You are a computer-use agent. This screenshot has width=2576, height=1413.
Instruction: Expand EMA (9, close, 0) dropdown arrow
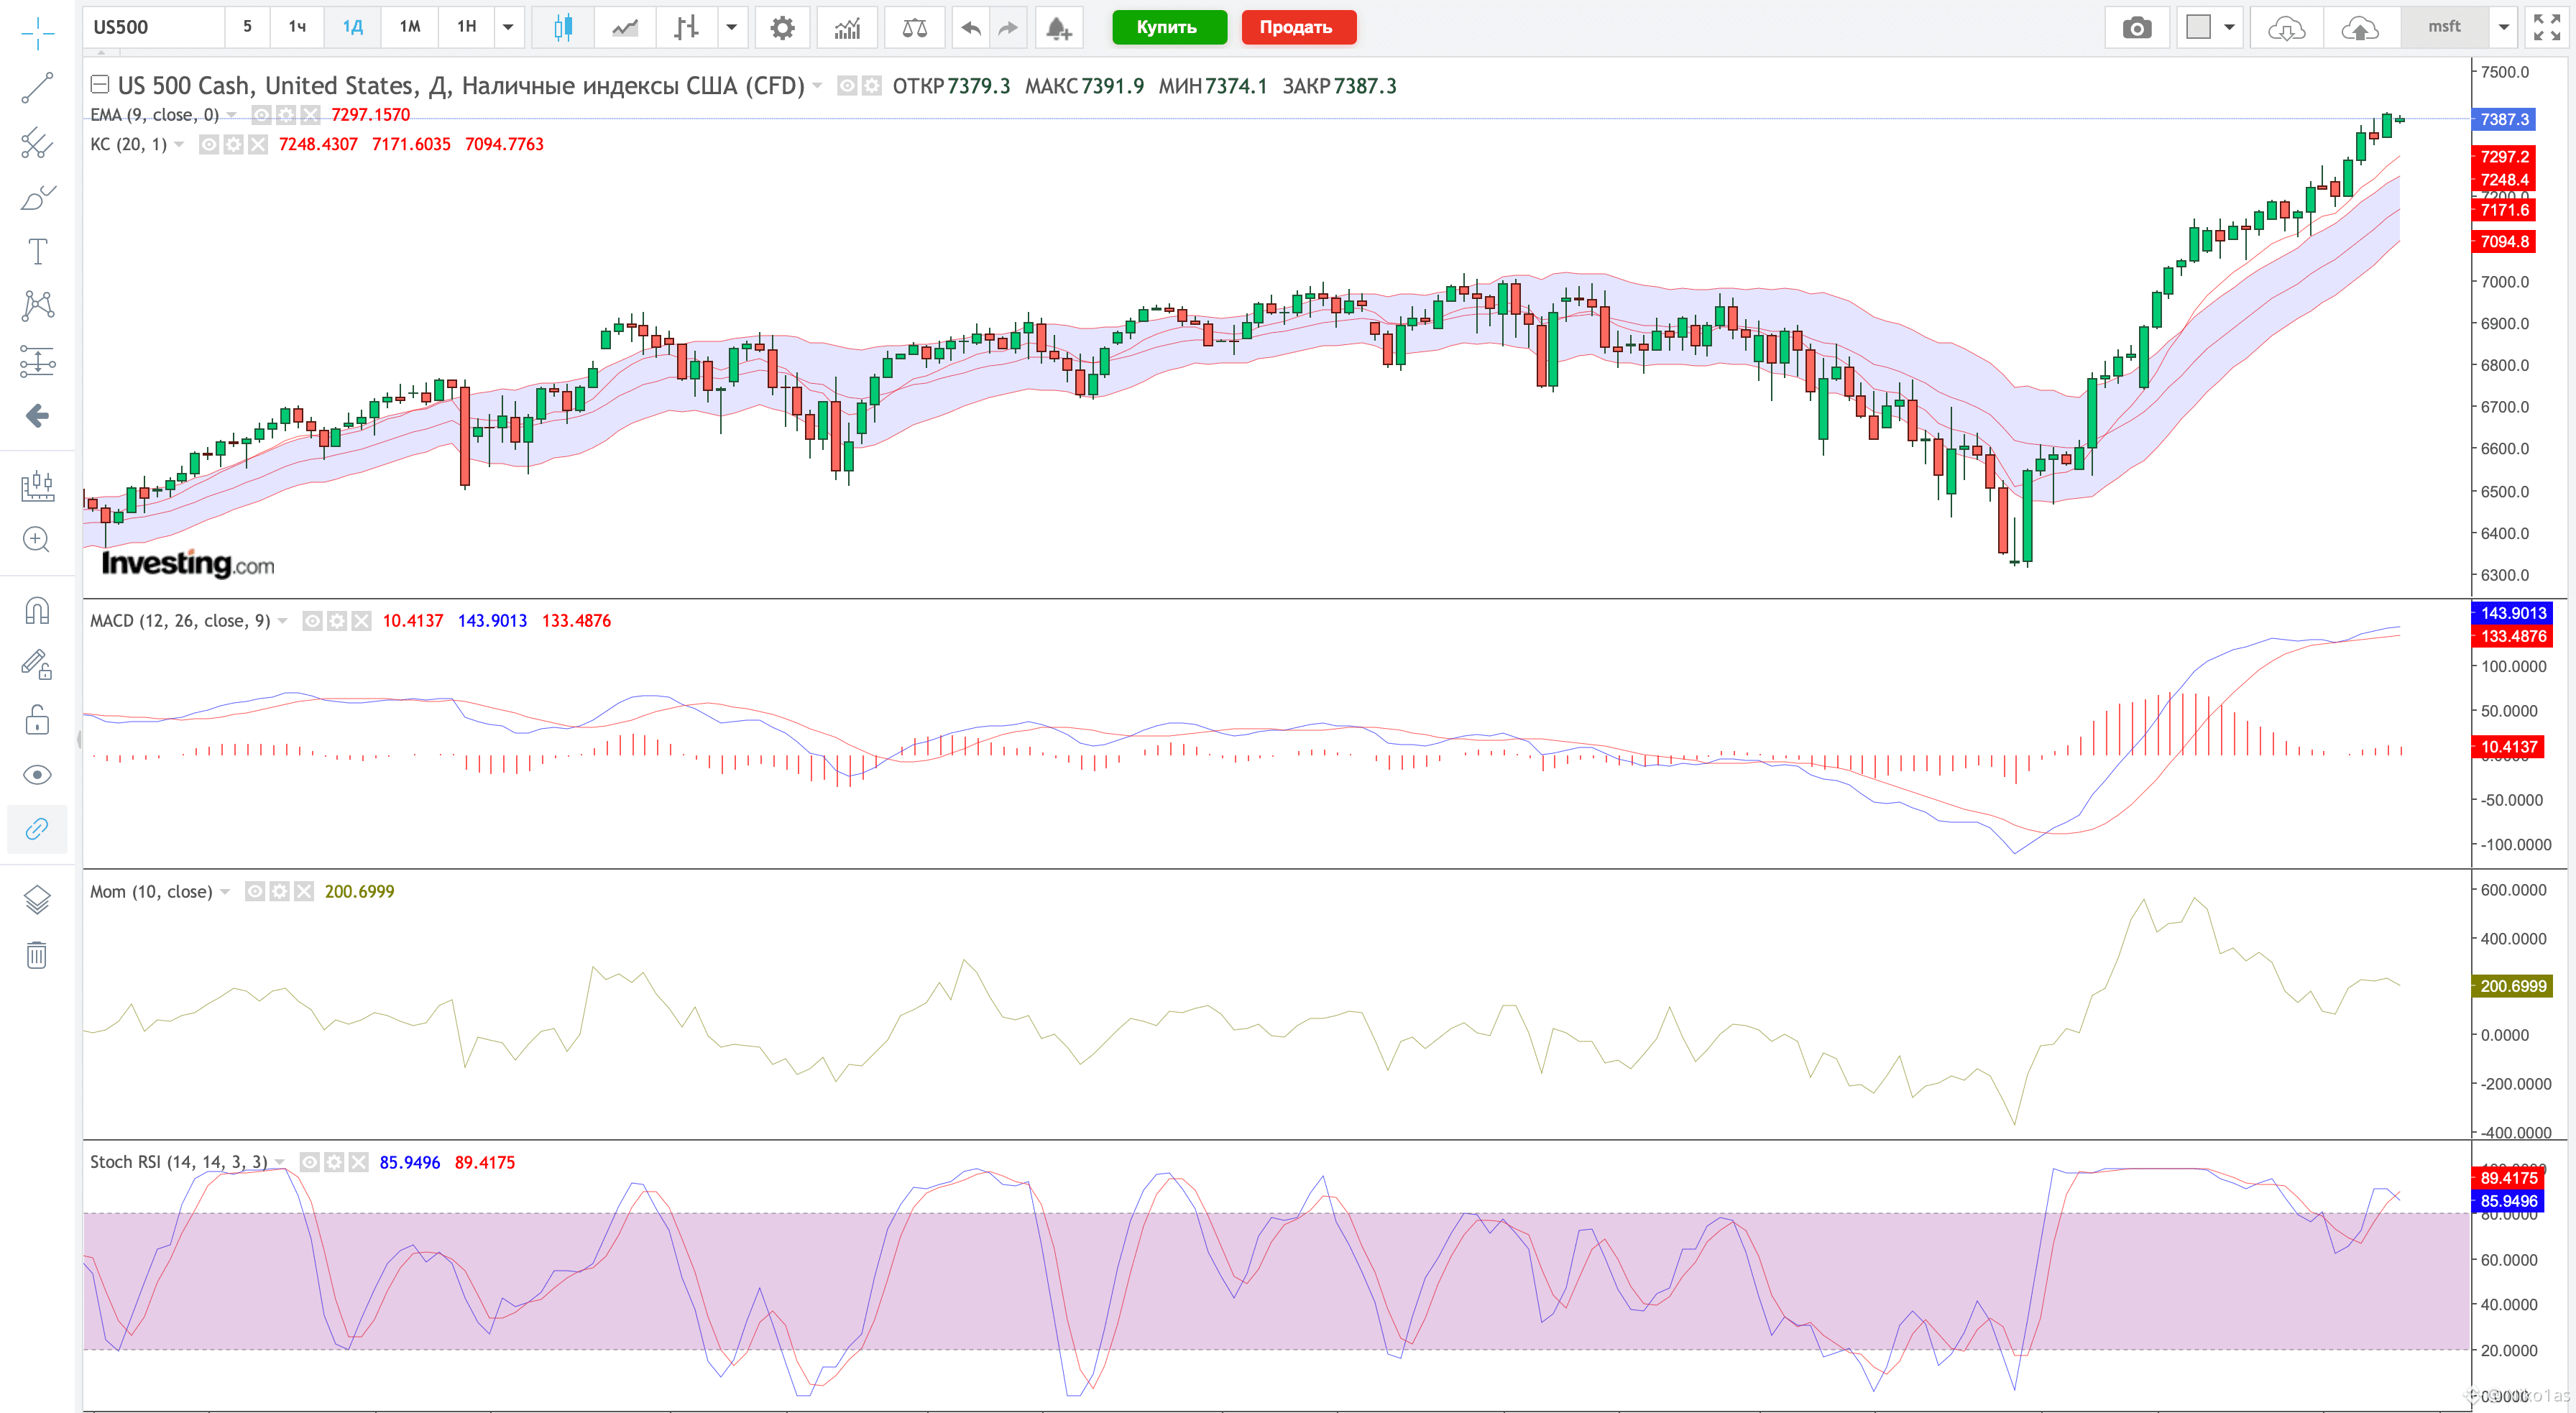[232, 115]
